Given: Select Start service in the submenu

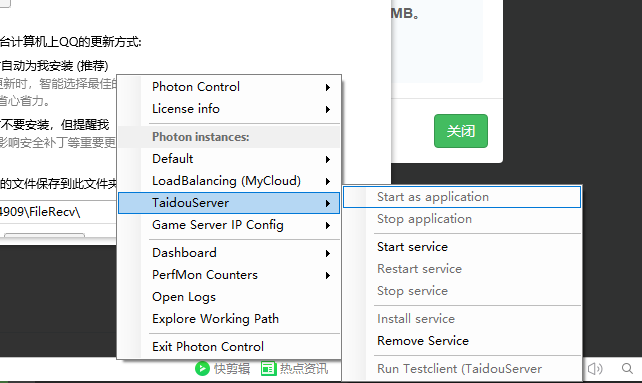Looking at the screenshot, I should [x=462, y=247].
